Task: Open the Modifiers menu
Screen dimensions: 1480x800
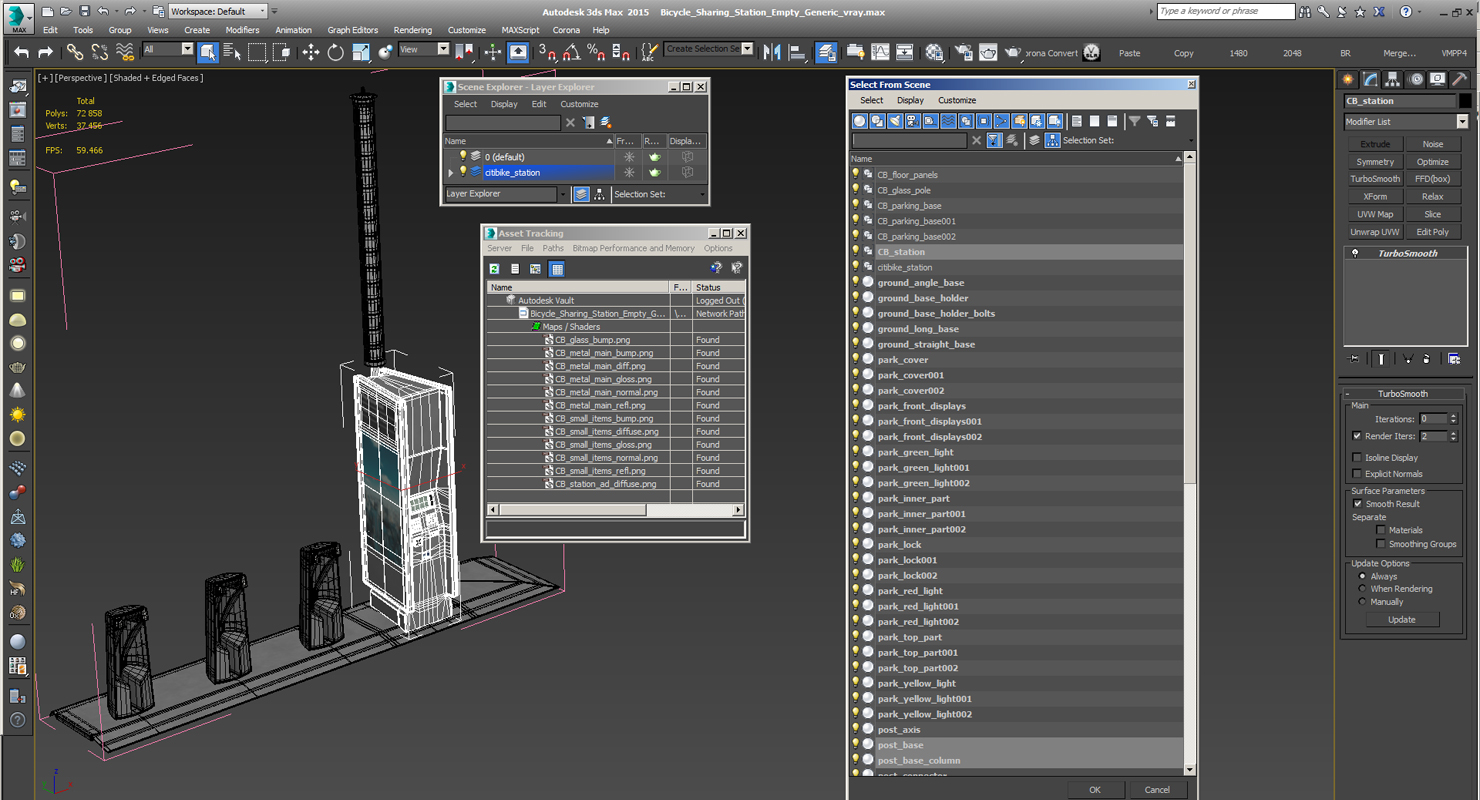Action: click(x=242, y=30)
